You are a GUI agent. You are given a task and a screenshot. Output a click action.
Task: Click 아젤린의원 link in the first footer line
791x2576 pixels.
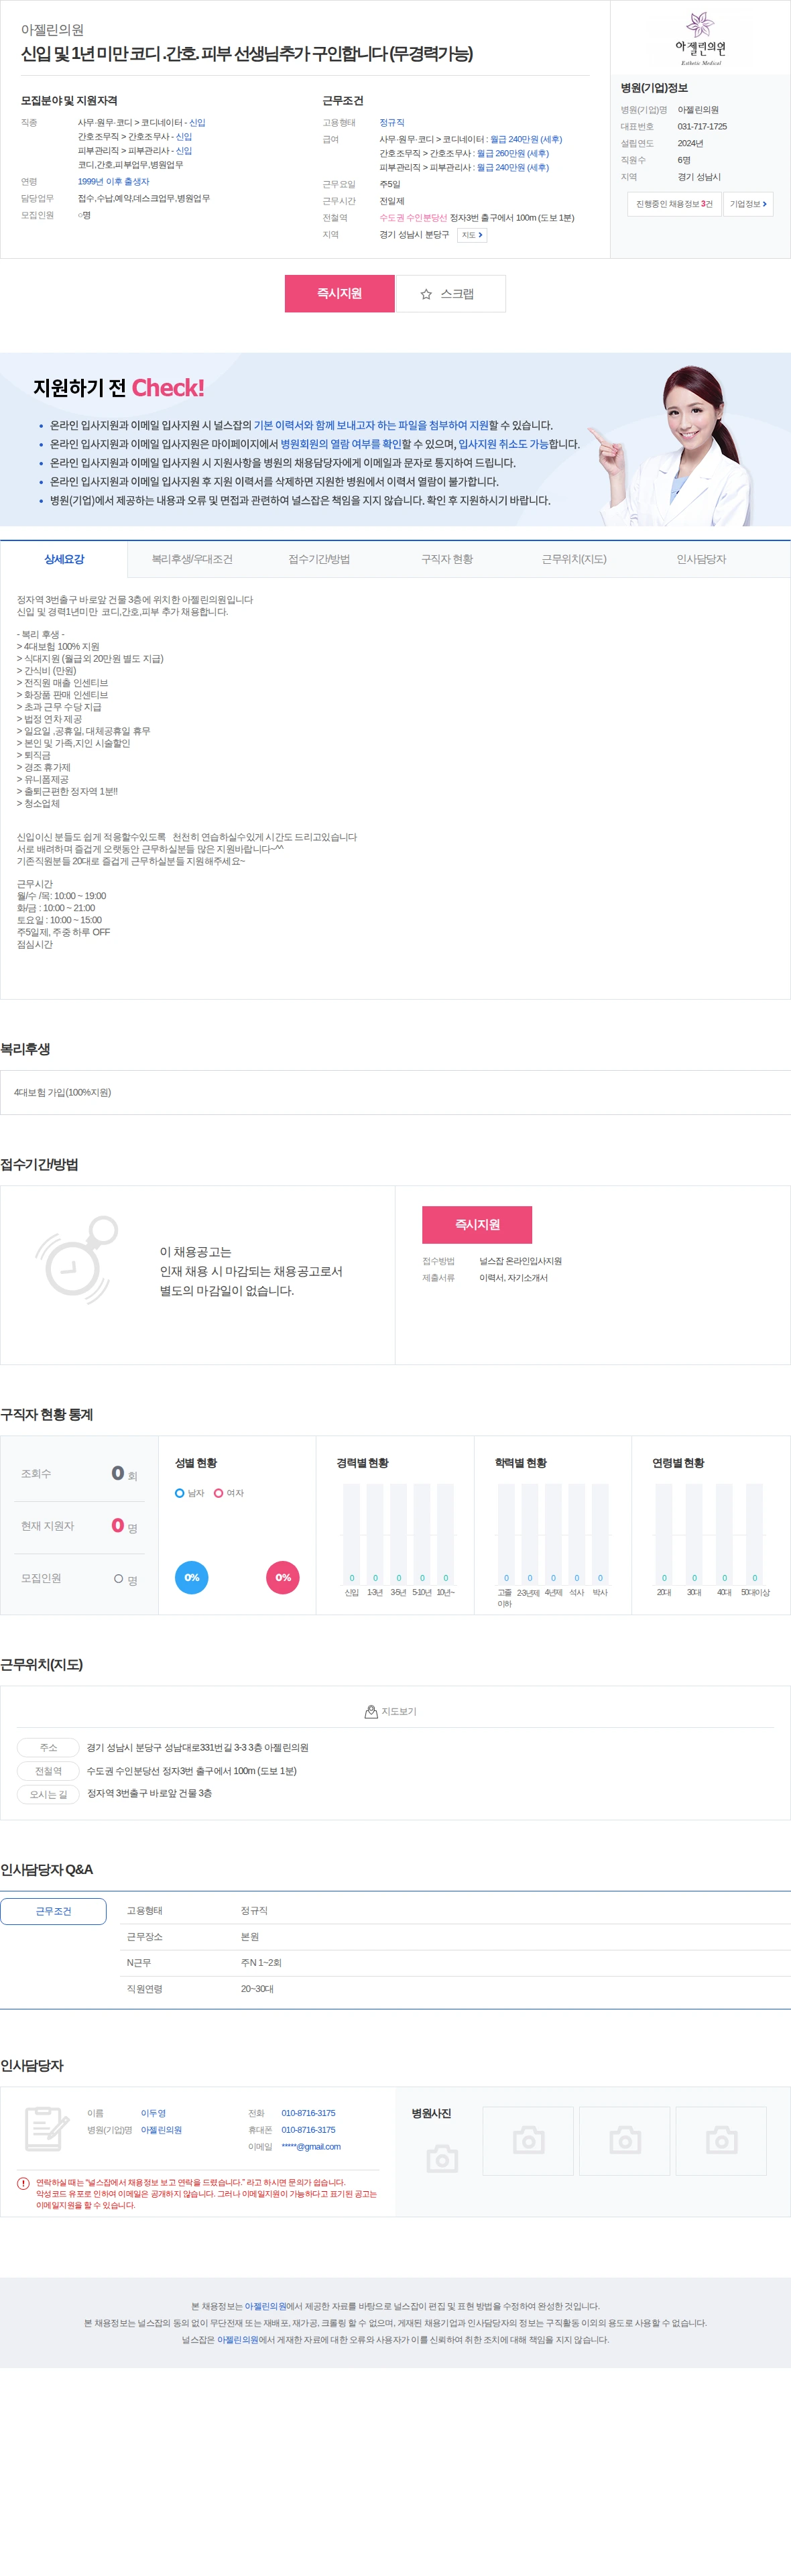point(266,2306)
